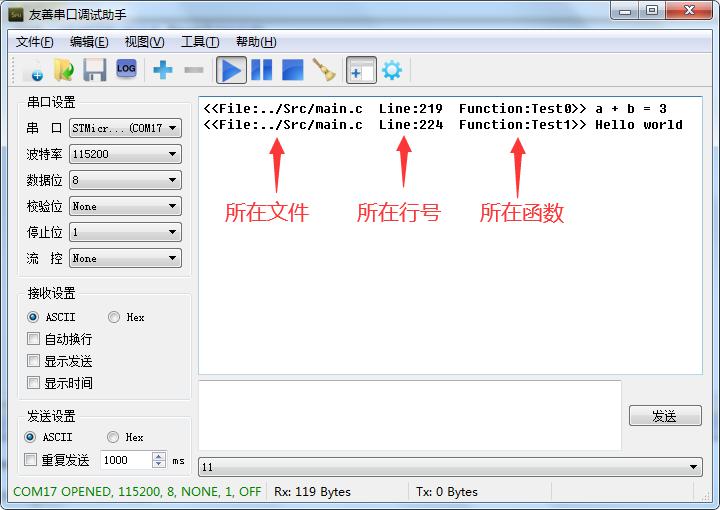Enable the 重复发送 checkbox
This screenshot has height=510, width=720.
tap(31, 460)
